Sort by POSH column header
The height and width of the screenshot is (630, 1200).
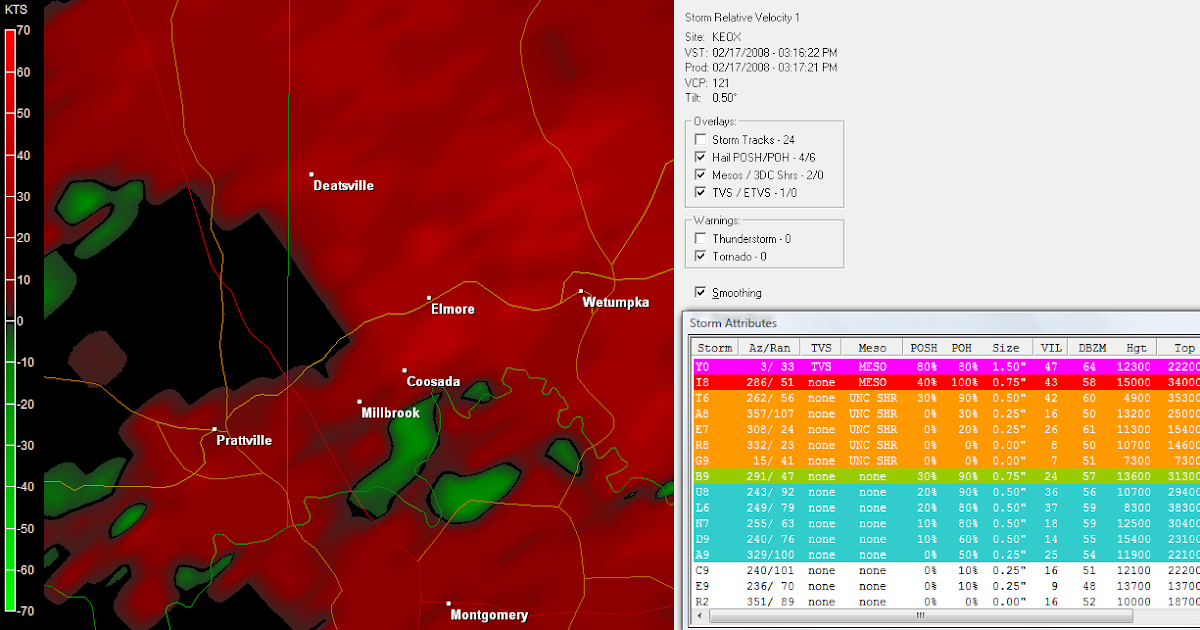[923, 348]
